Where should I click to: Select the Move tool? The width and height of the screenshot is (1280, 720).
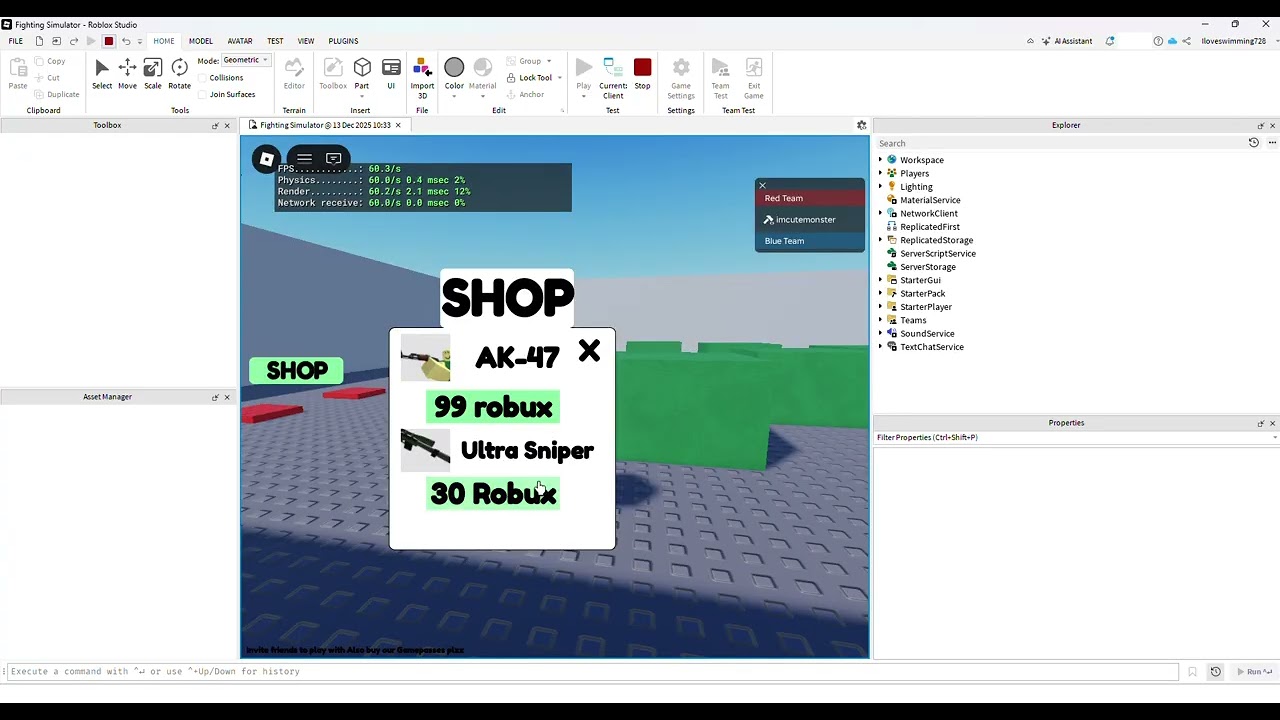coord(127,73)
